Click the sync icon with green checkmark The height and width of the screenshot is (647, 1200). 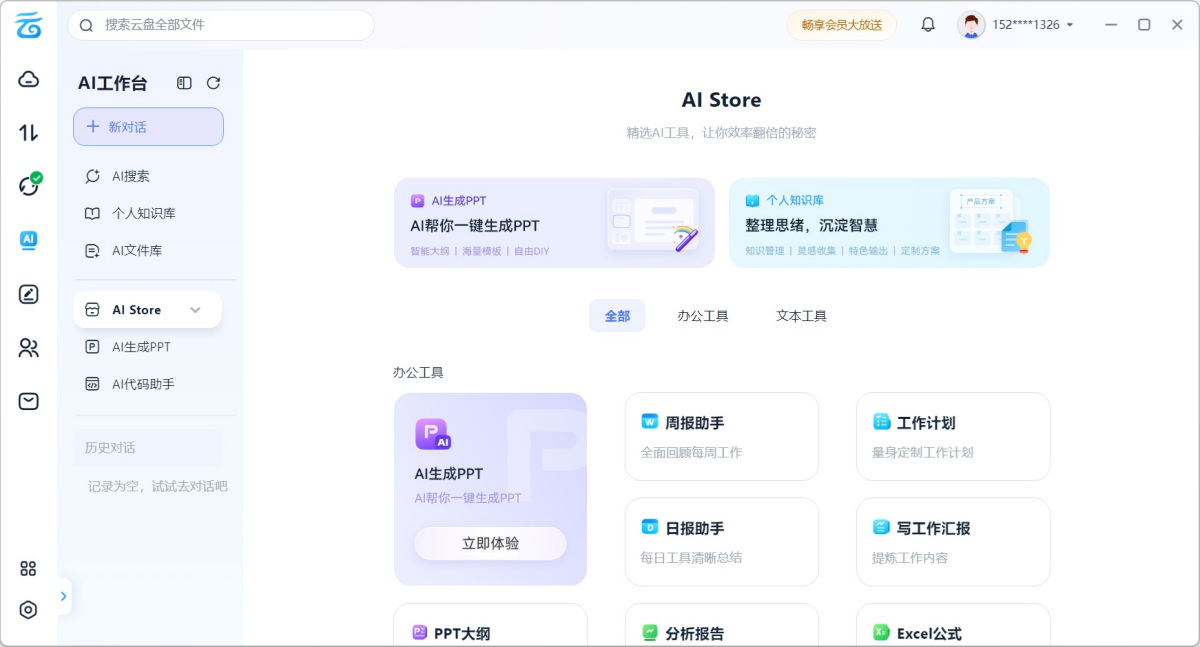[28, 183]
